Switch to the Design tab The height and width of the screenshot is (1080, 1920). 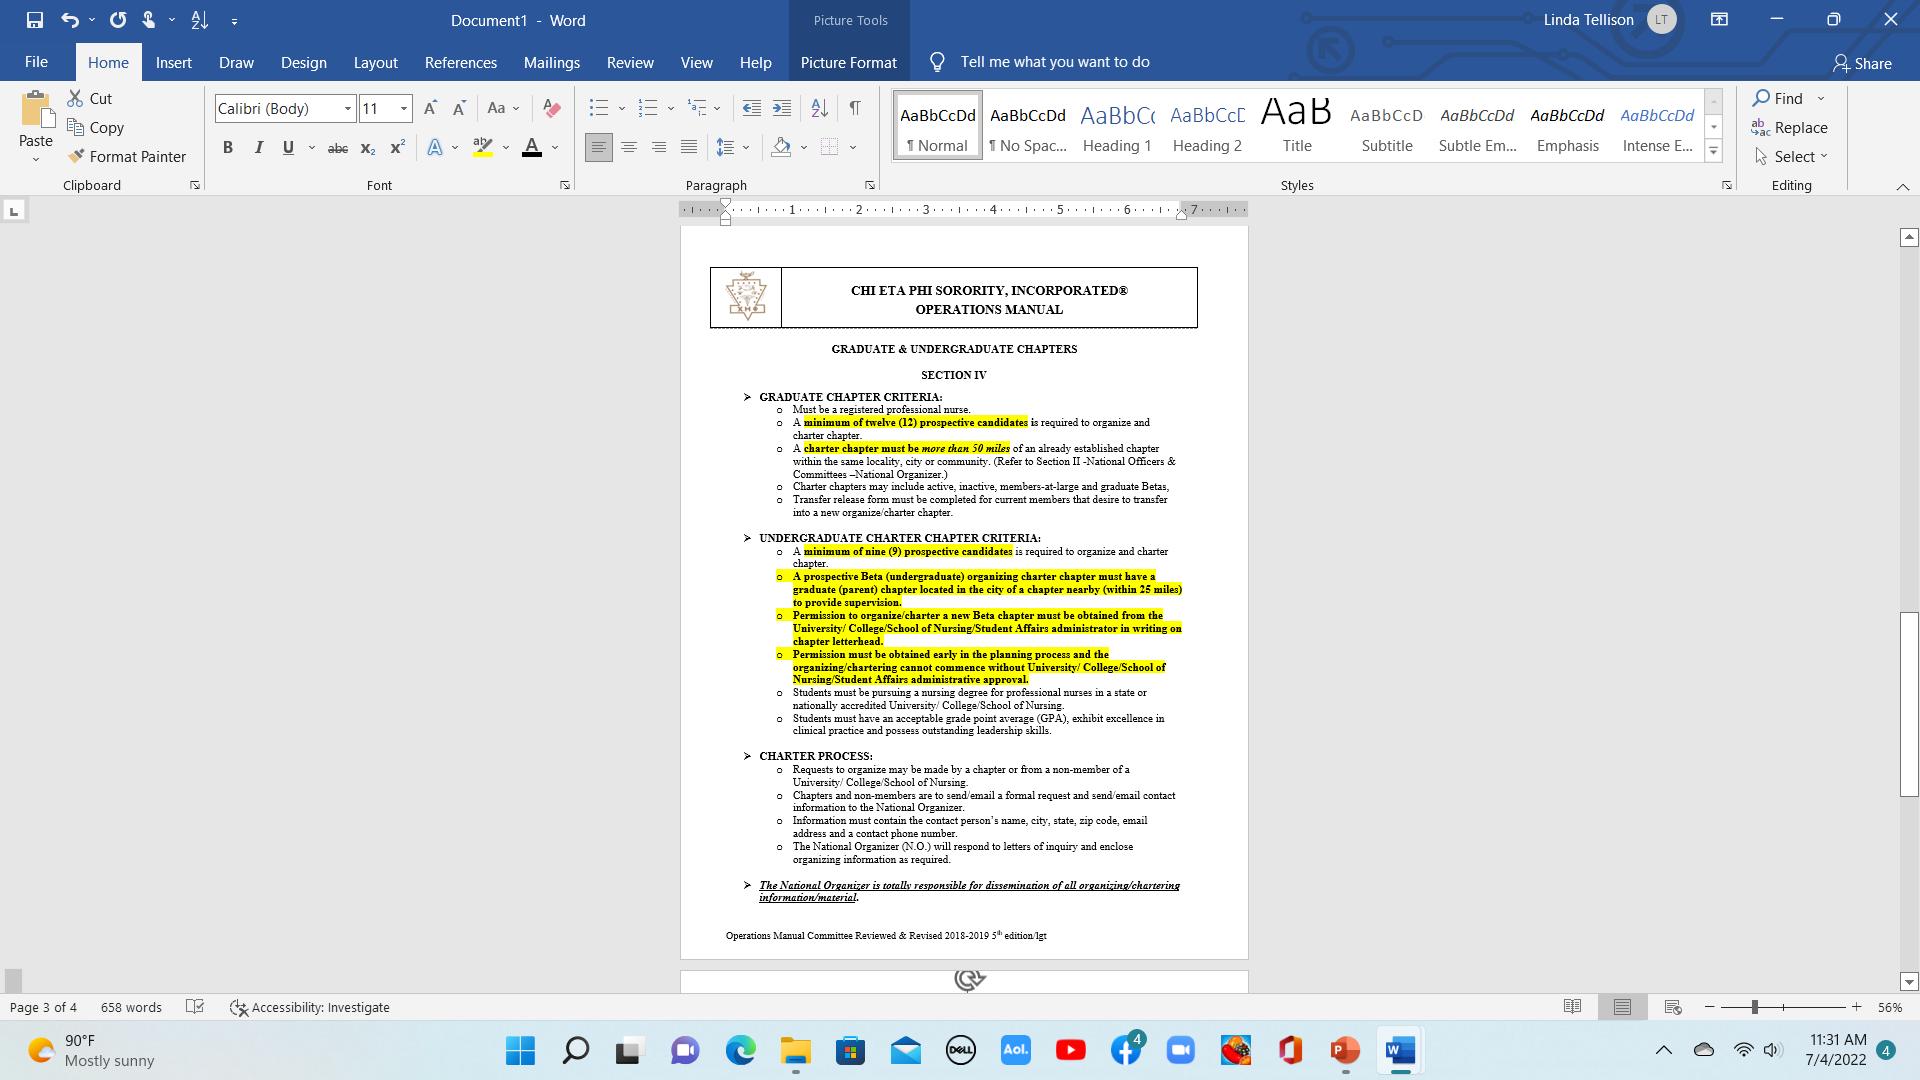tap(304, 62)
